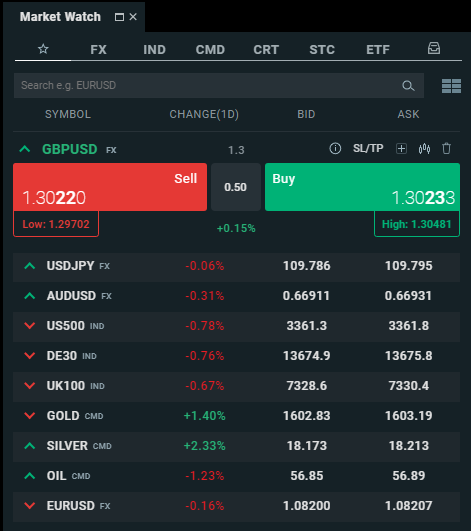471x531 pixels.
Task: Click OIL change value -1.23%
Action: click(205, 475)
